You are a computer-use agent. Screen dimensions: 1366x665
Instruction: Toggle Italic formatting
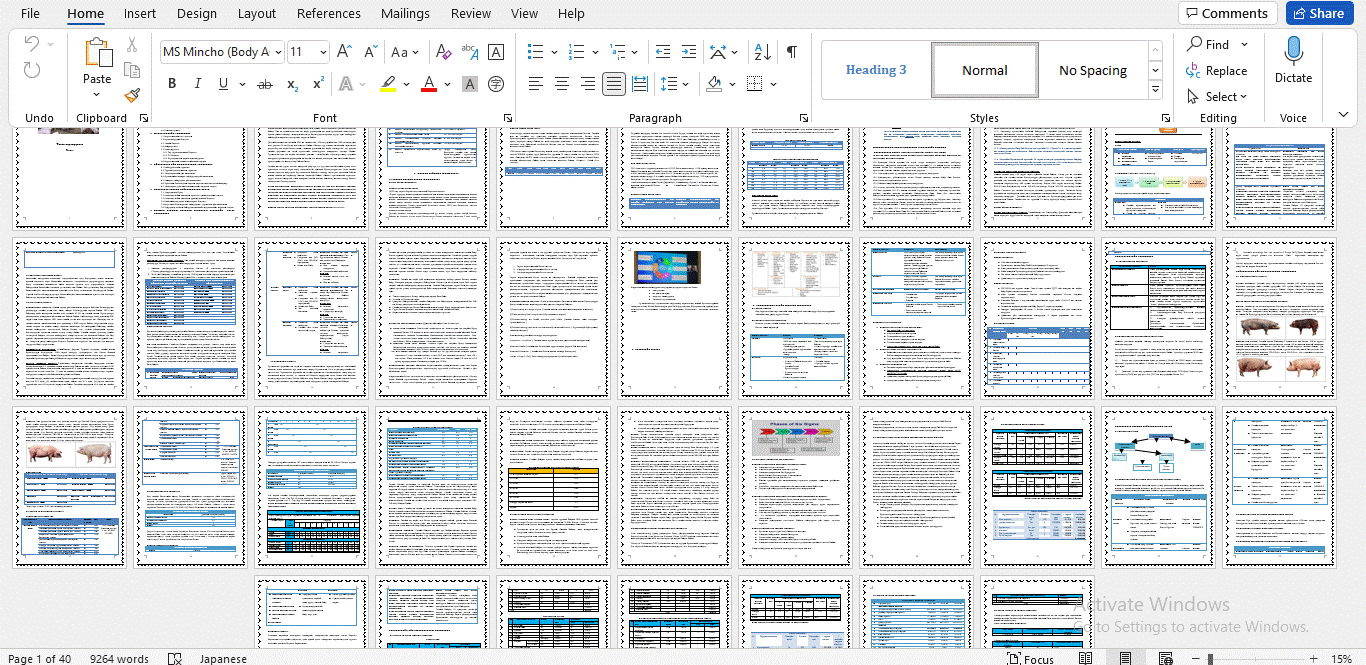point(198,84)
